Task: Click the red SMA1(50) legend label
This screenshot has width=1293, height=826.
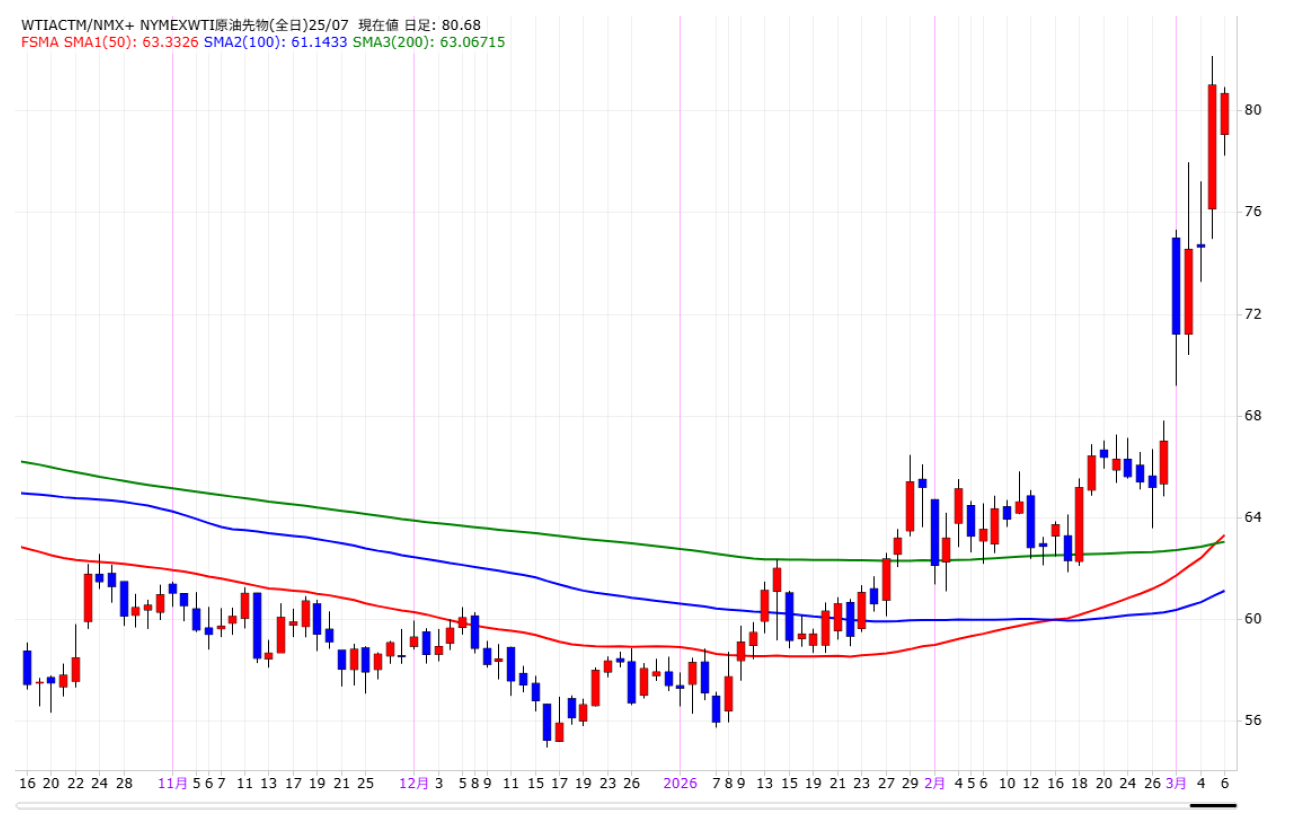Action: pyautogui.click(x=129, y=42)
